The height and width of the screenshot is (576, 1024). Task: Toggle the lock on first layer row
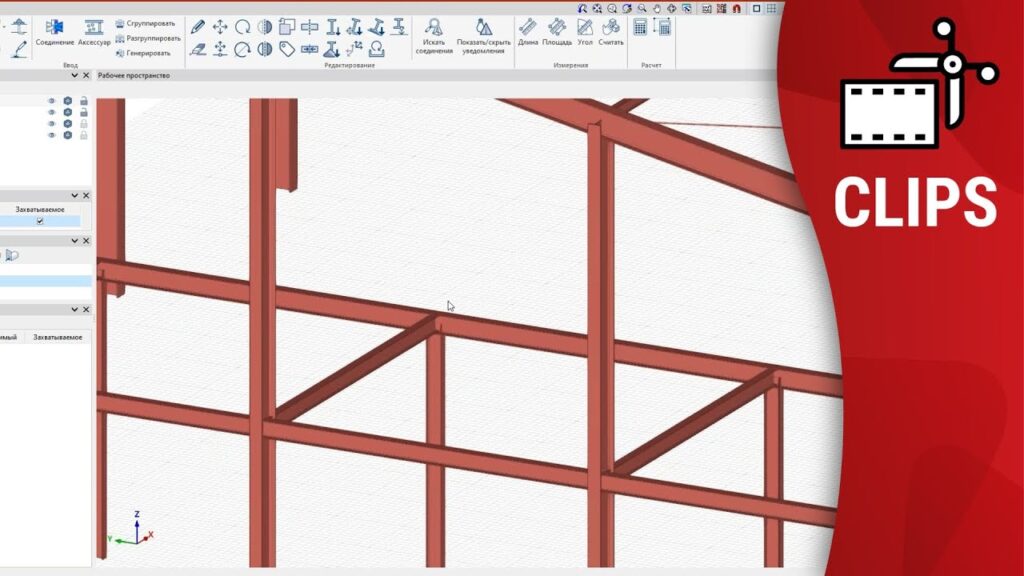(84, 100)
